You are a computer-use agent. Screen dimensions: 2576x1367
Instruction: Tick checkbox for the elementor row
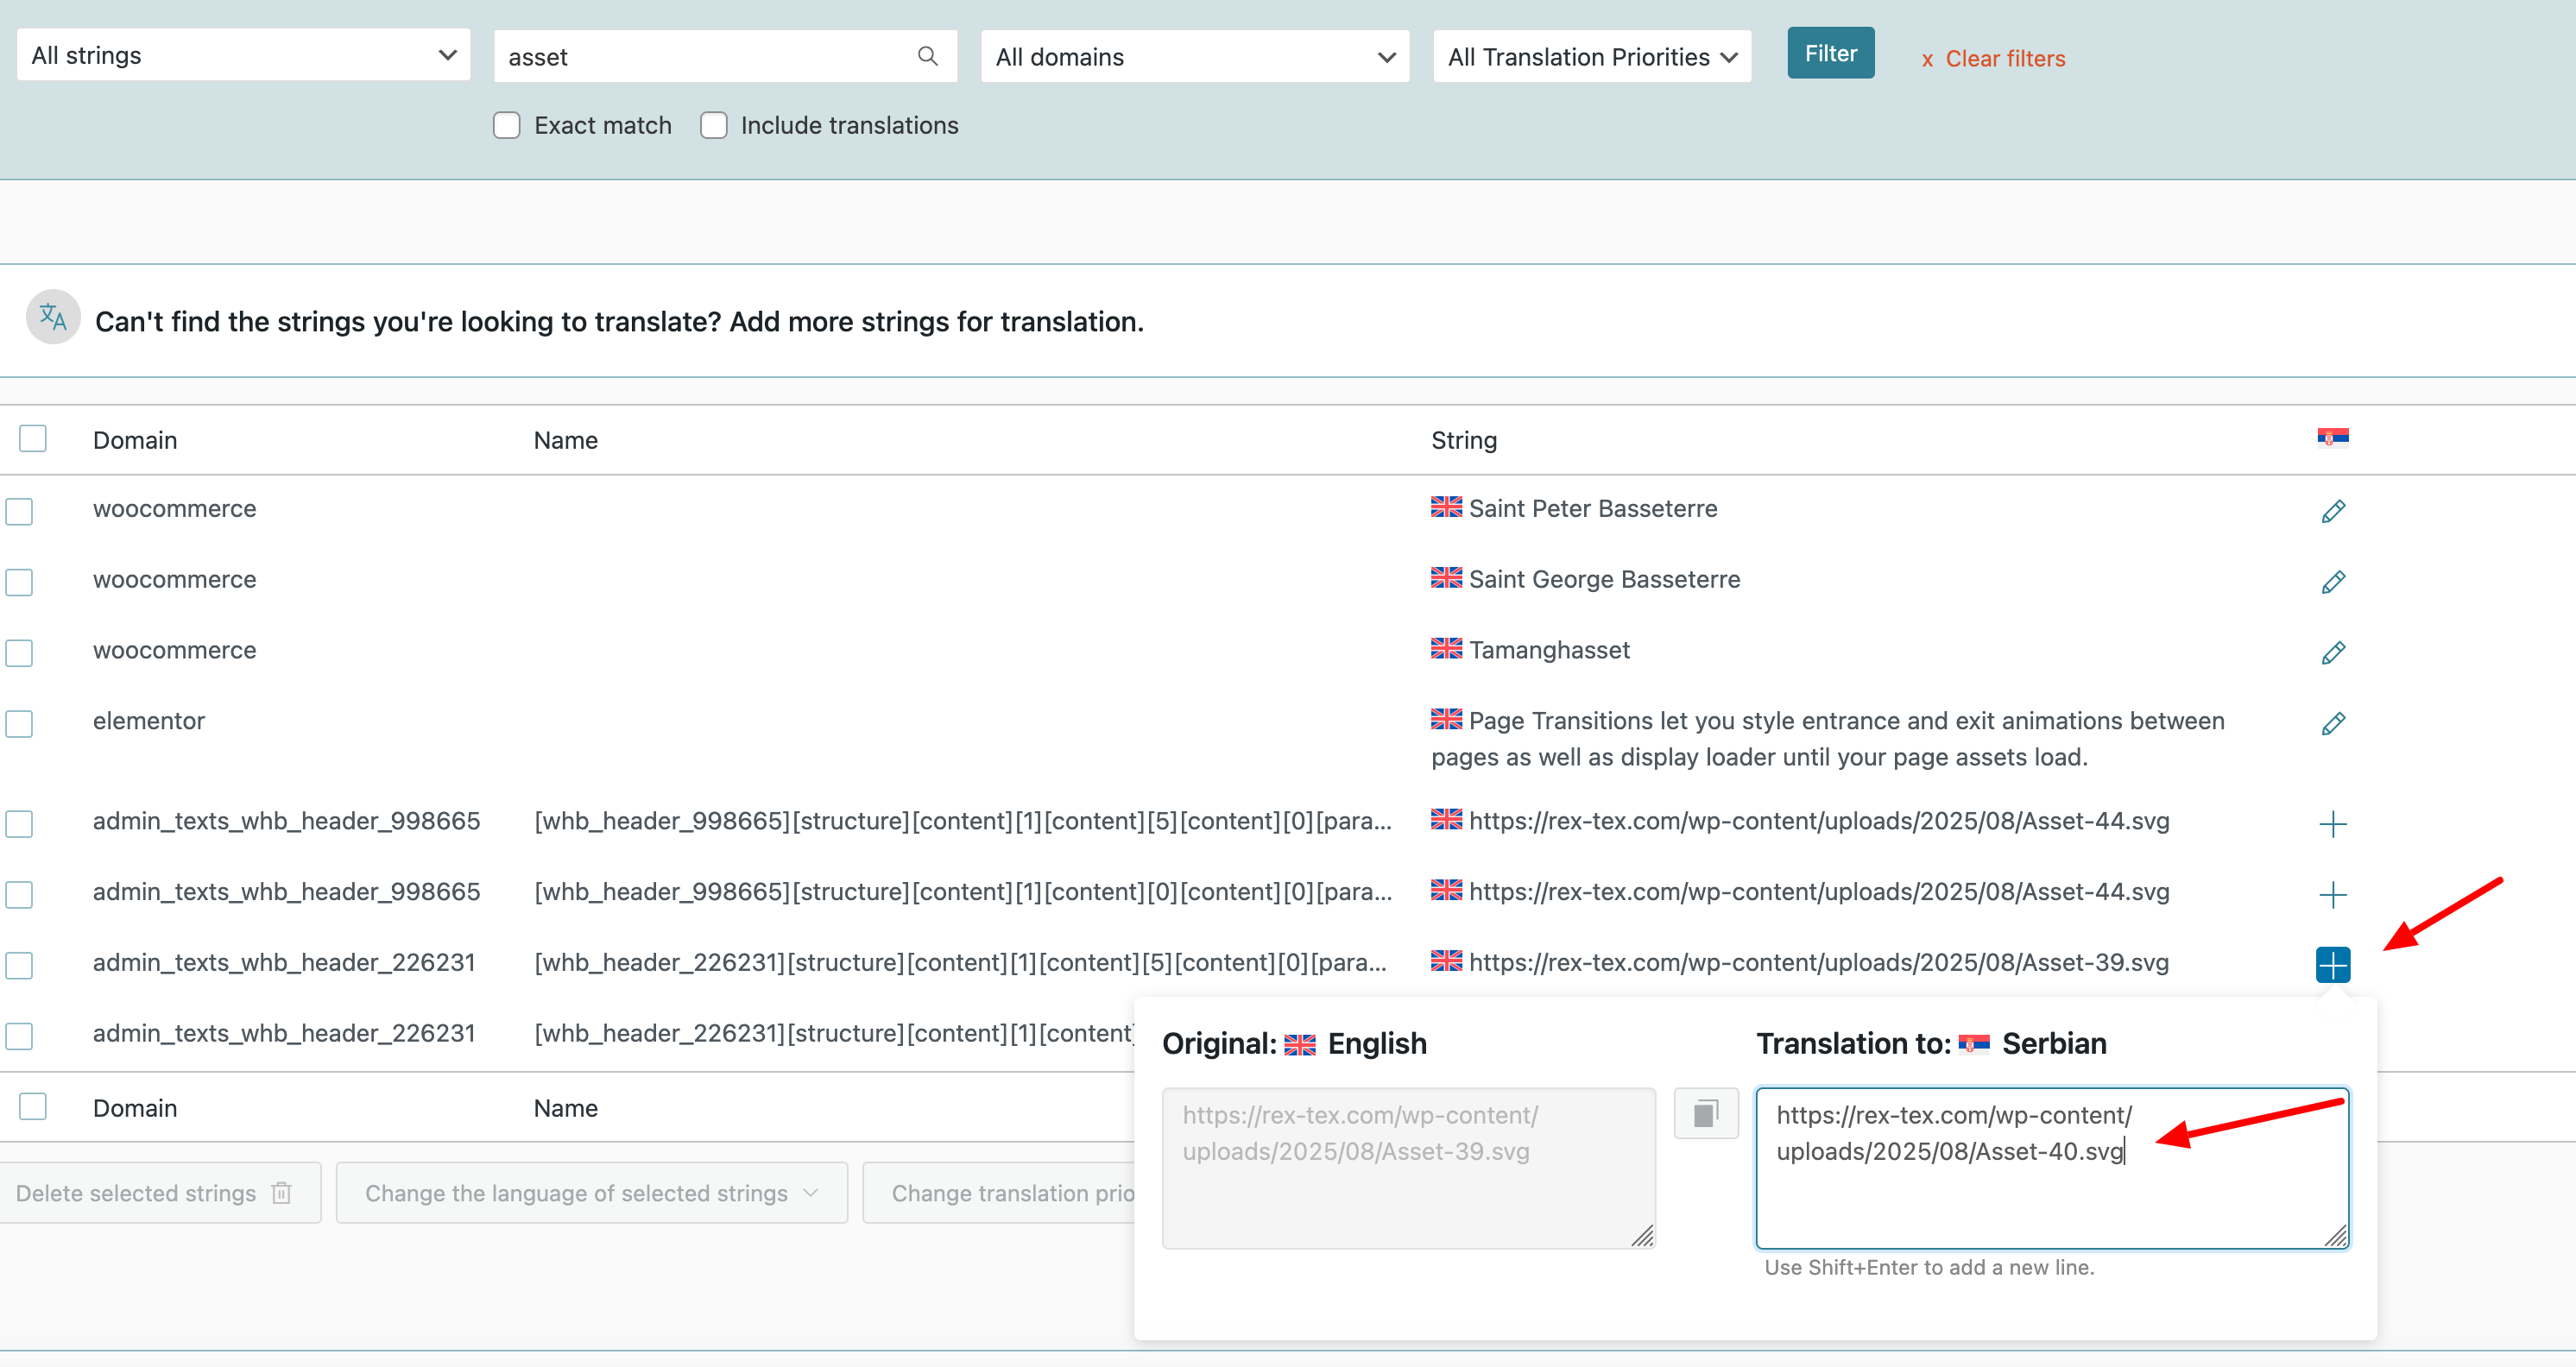[x=20, y=724]
